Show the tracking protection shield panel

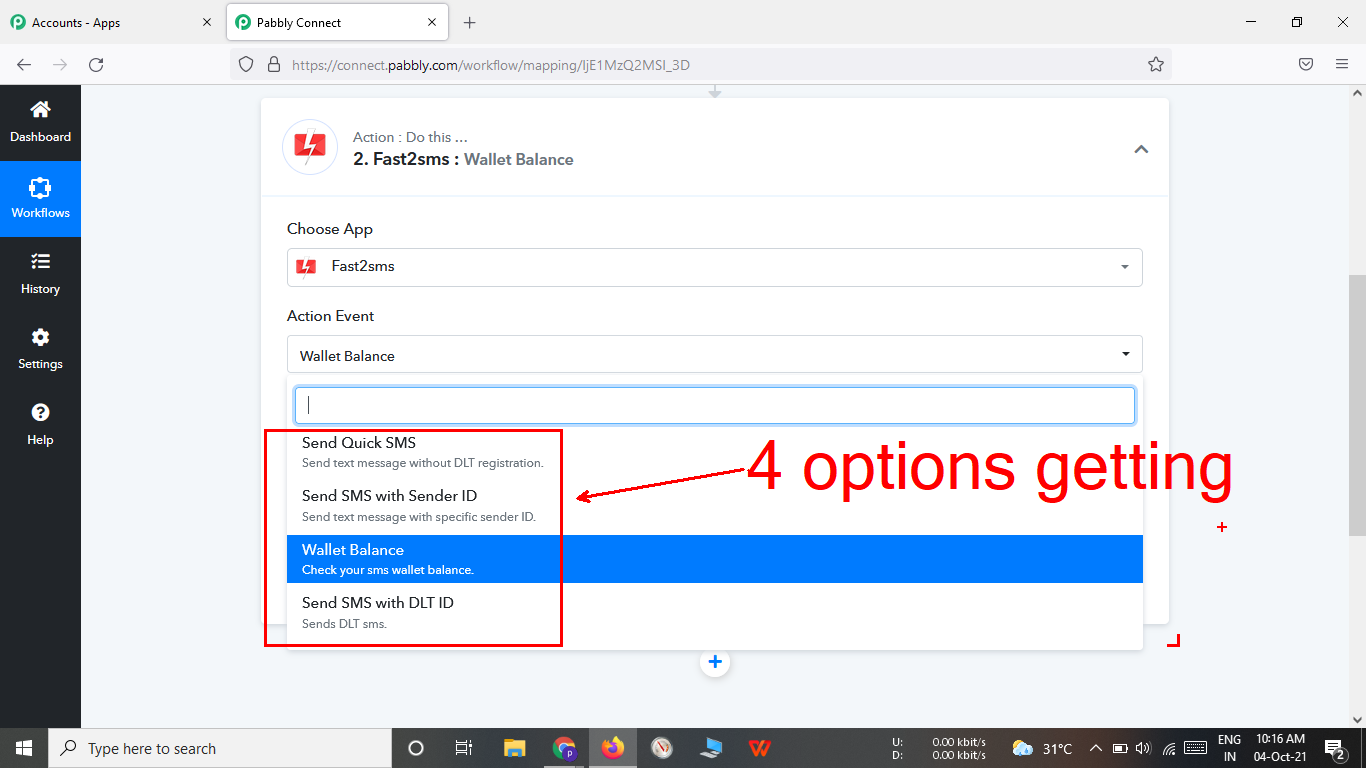(x=247, y=64)
